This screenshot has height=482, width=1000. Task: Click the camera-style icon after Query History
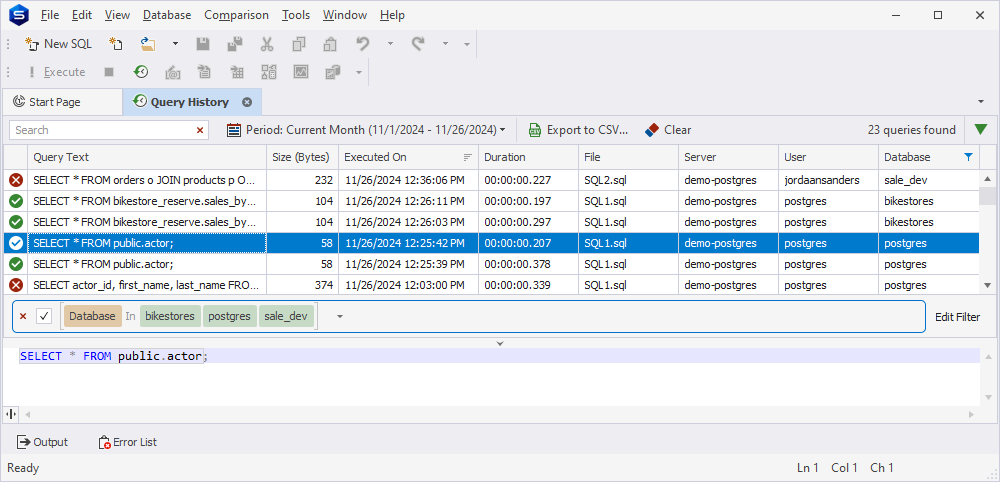[x=172, y=72]
